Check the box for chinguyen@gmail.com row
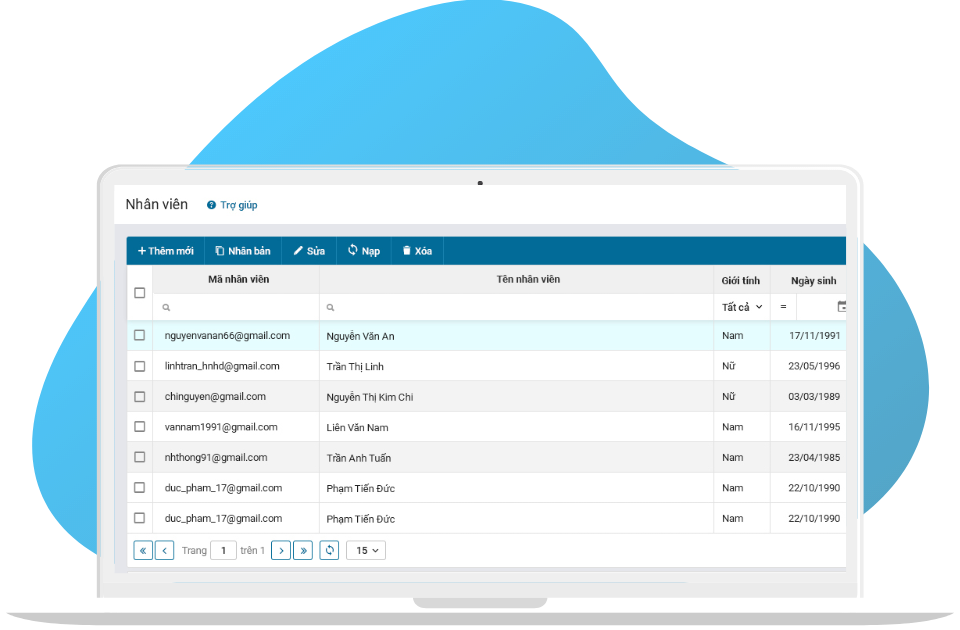 tap(140, 397)
